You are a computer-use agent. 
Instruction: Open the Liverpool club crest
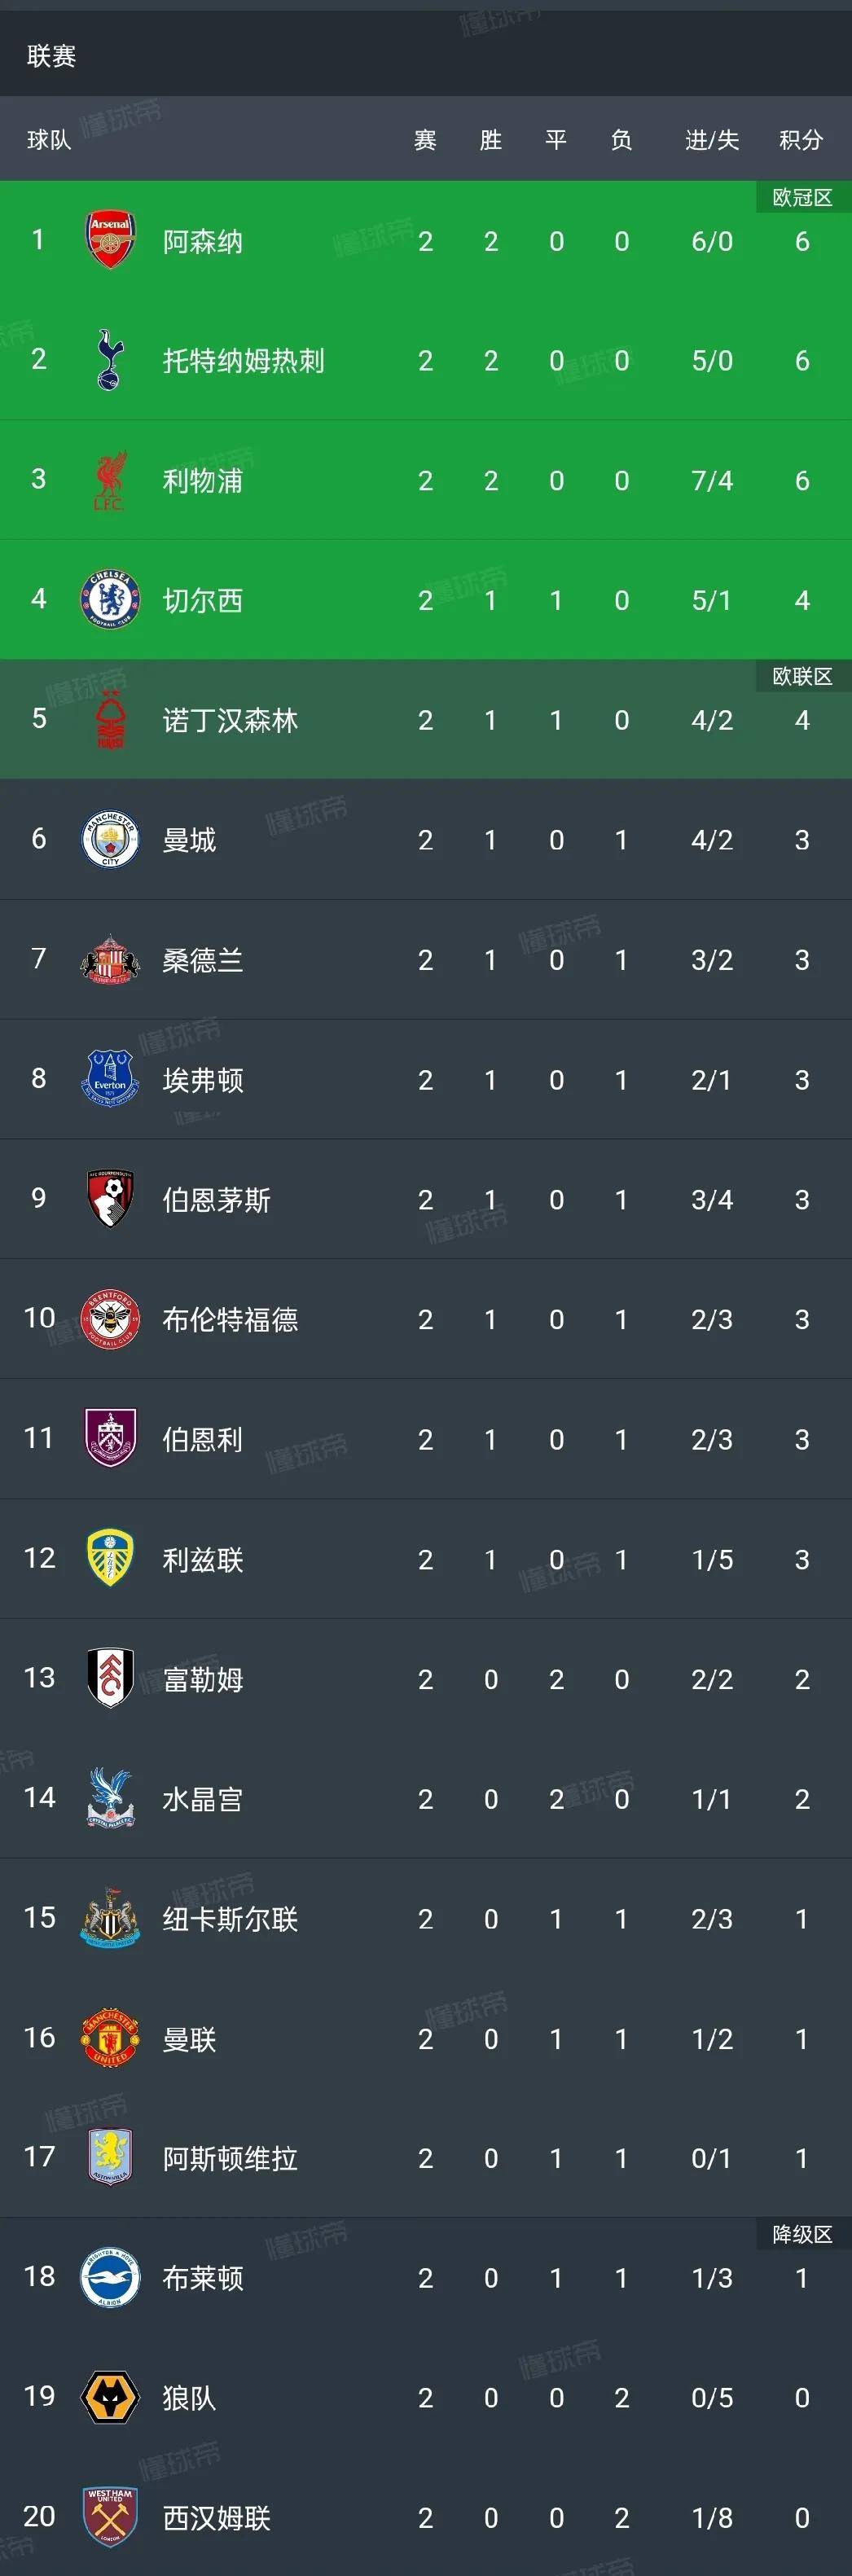click(109, 480)
